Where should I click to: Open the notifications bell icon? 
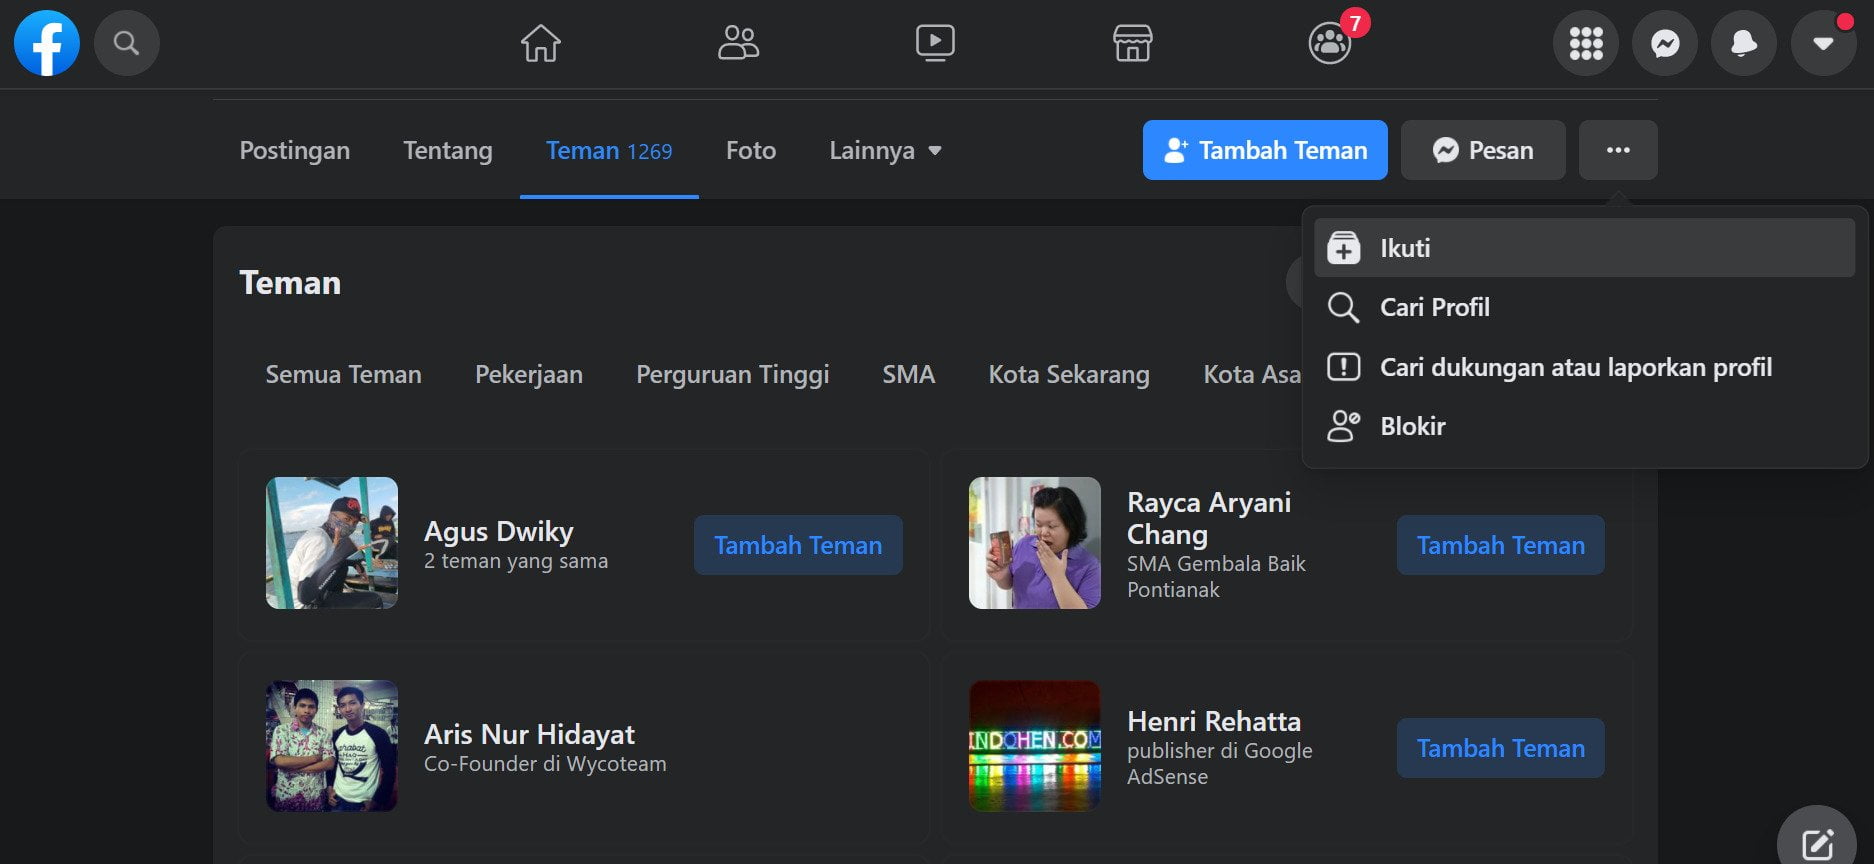click(1744, 43)
